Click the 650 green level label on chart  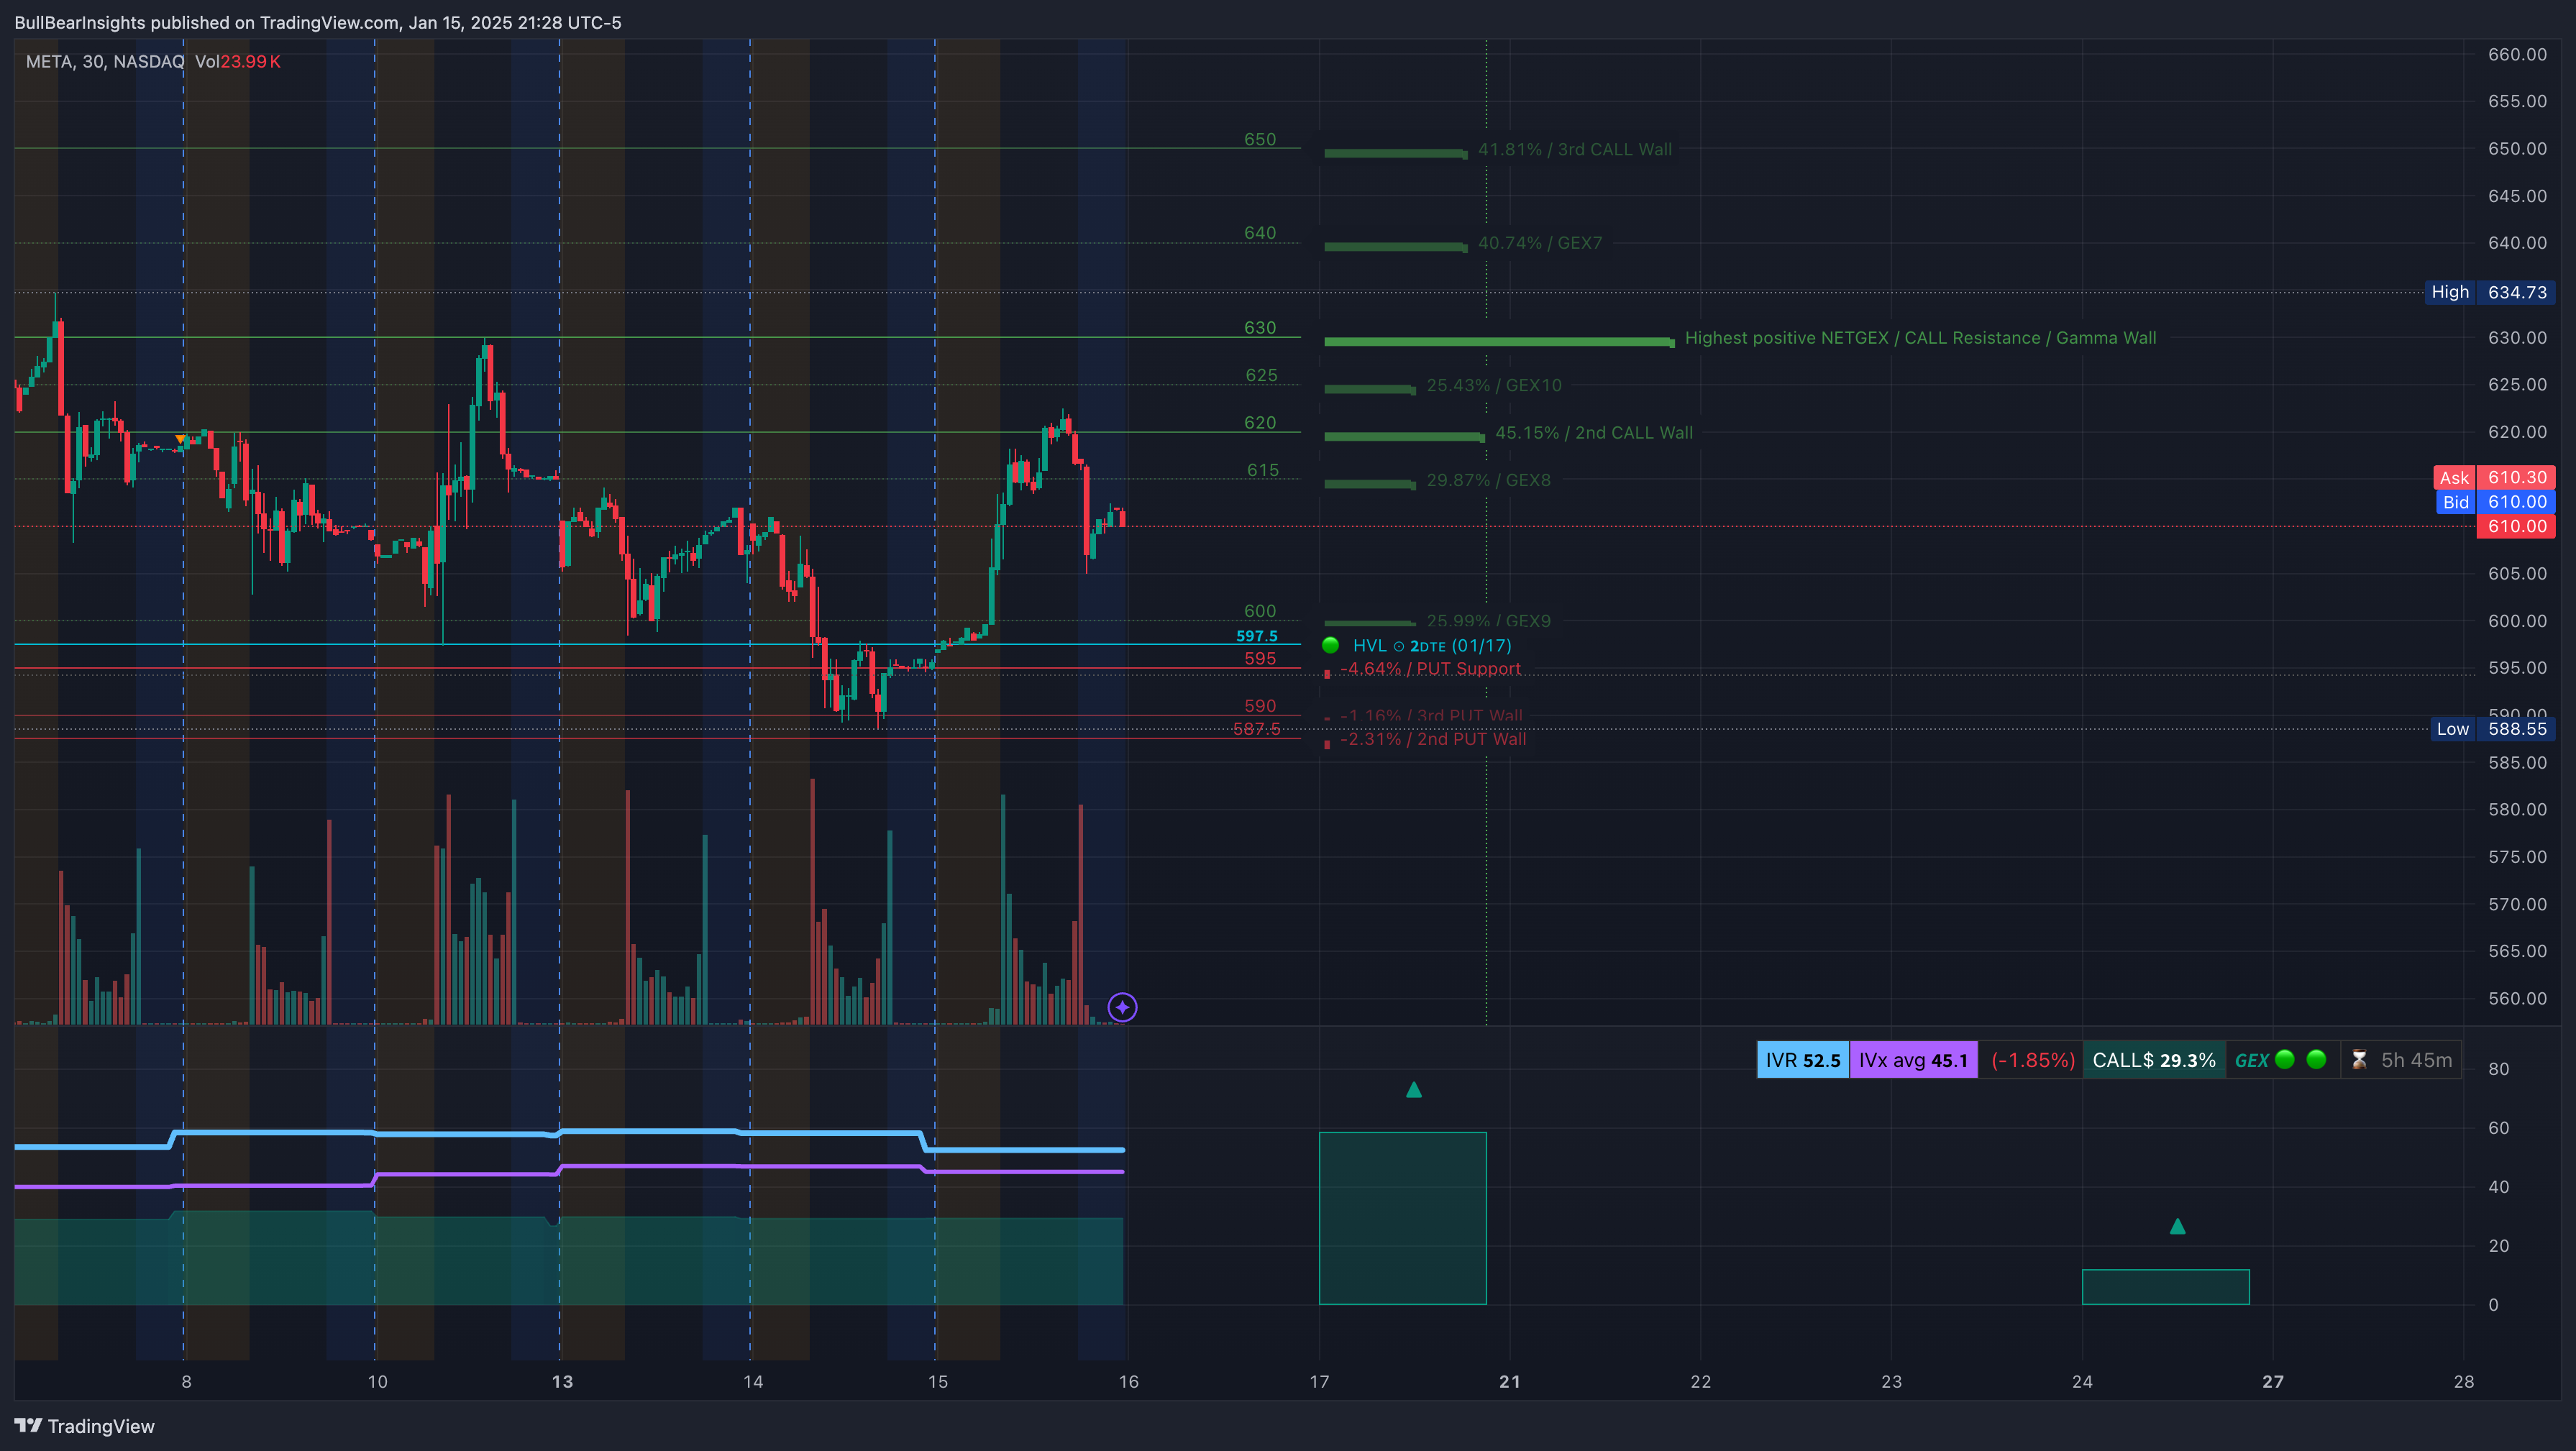[x=1260, y=139]
